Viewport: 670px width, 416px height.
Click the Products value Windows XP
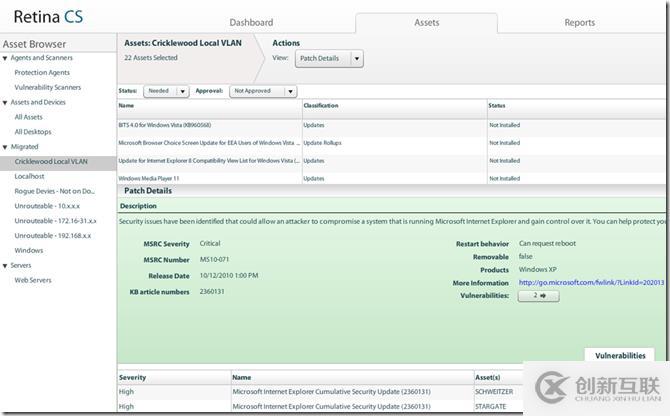(538, 270)
